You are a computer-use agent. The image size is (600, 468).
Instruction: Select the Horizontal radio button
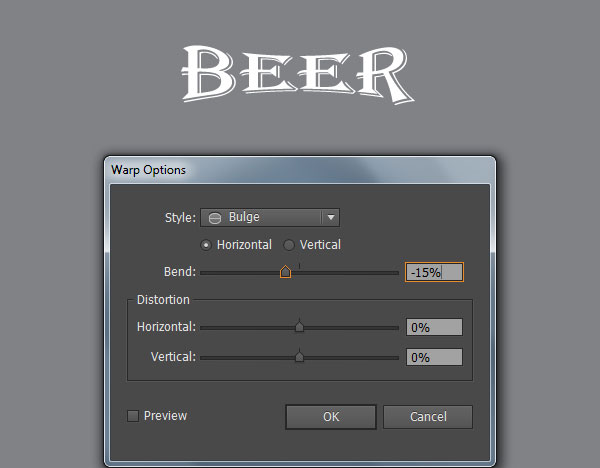(x=206, y=245)
